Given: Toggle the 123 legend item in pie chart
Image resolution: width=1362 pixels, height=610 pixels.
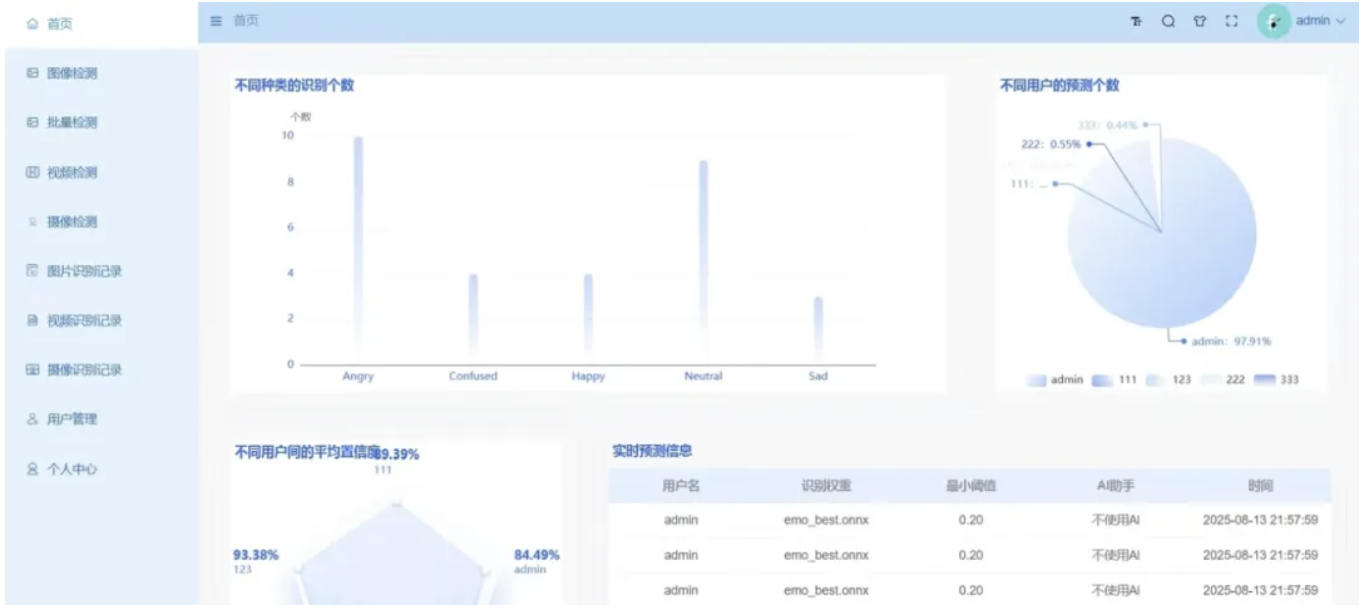Looking at the screenshot, I should click(x=1167, y=380).
